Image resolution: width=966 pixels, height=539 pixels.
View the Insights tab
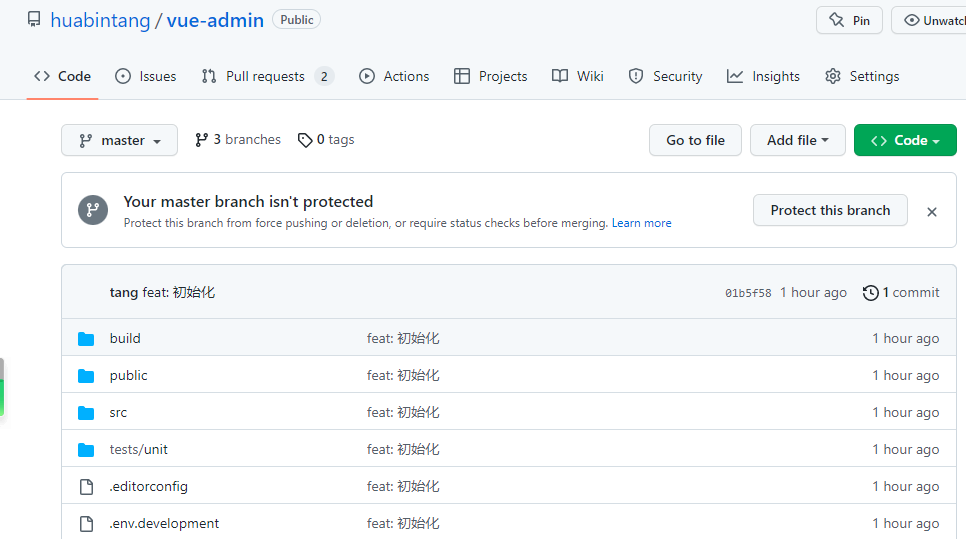click(x=763, y=76)
